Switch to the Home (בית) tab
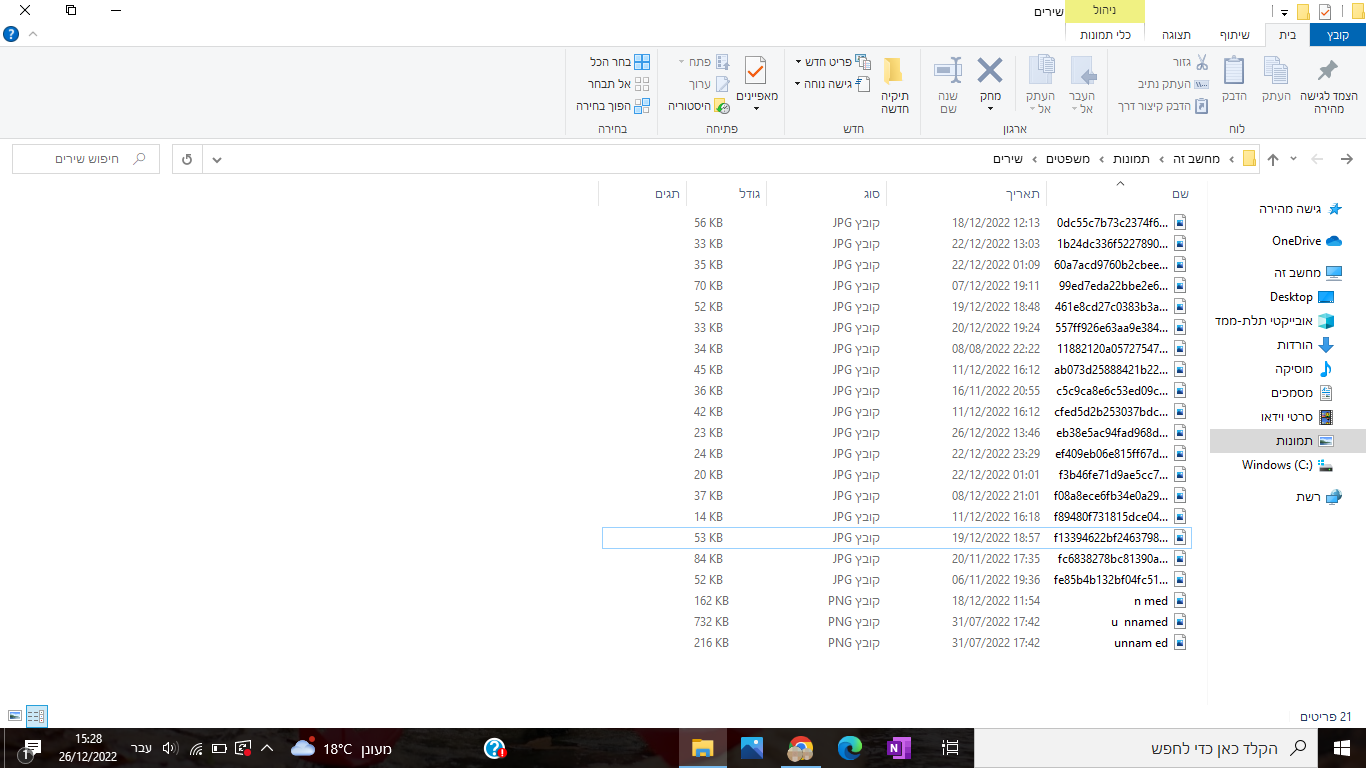The width and height of the screenshot is (1366, 768). pyautogui.click(x=1288, y=35)
